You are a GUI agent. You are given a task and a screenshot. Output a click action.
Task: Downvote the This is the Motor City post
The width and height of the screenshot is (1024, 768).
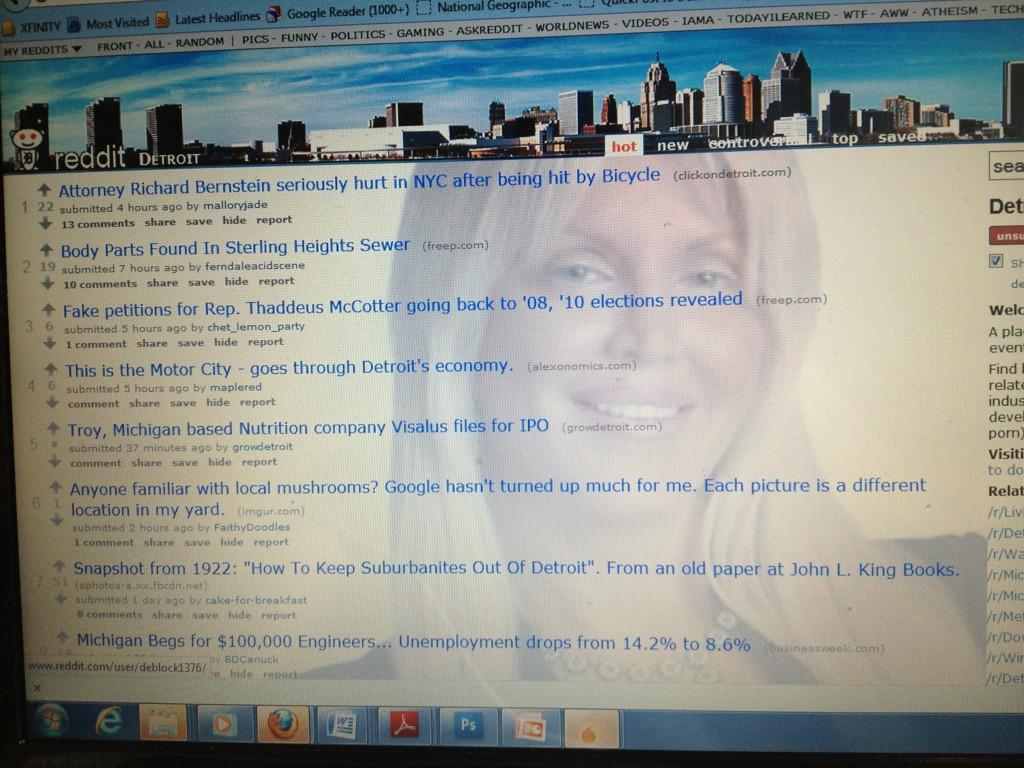52,402
